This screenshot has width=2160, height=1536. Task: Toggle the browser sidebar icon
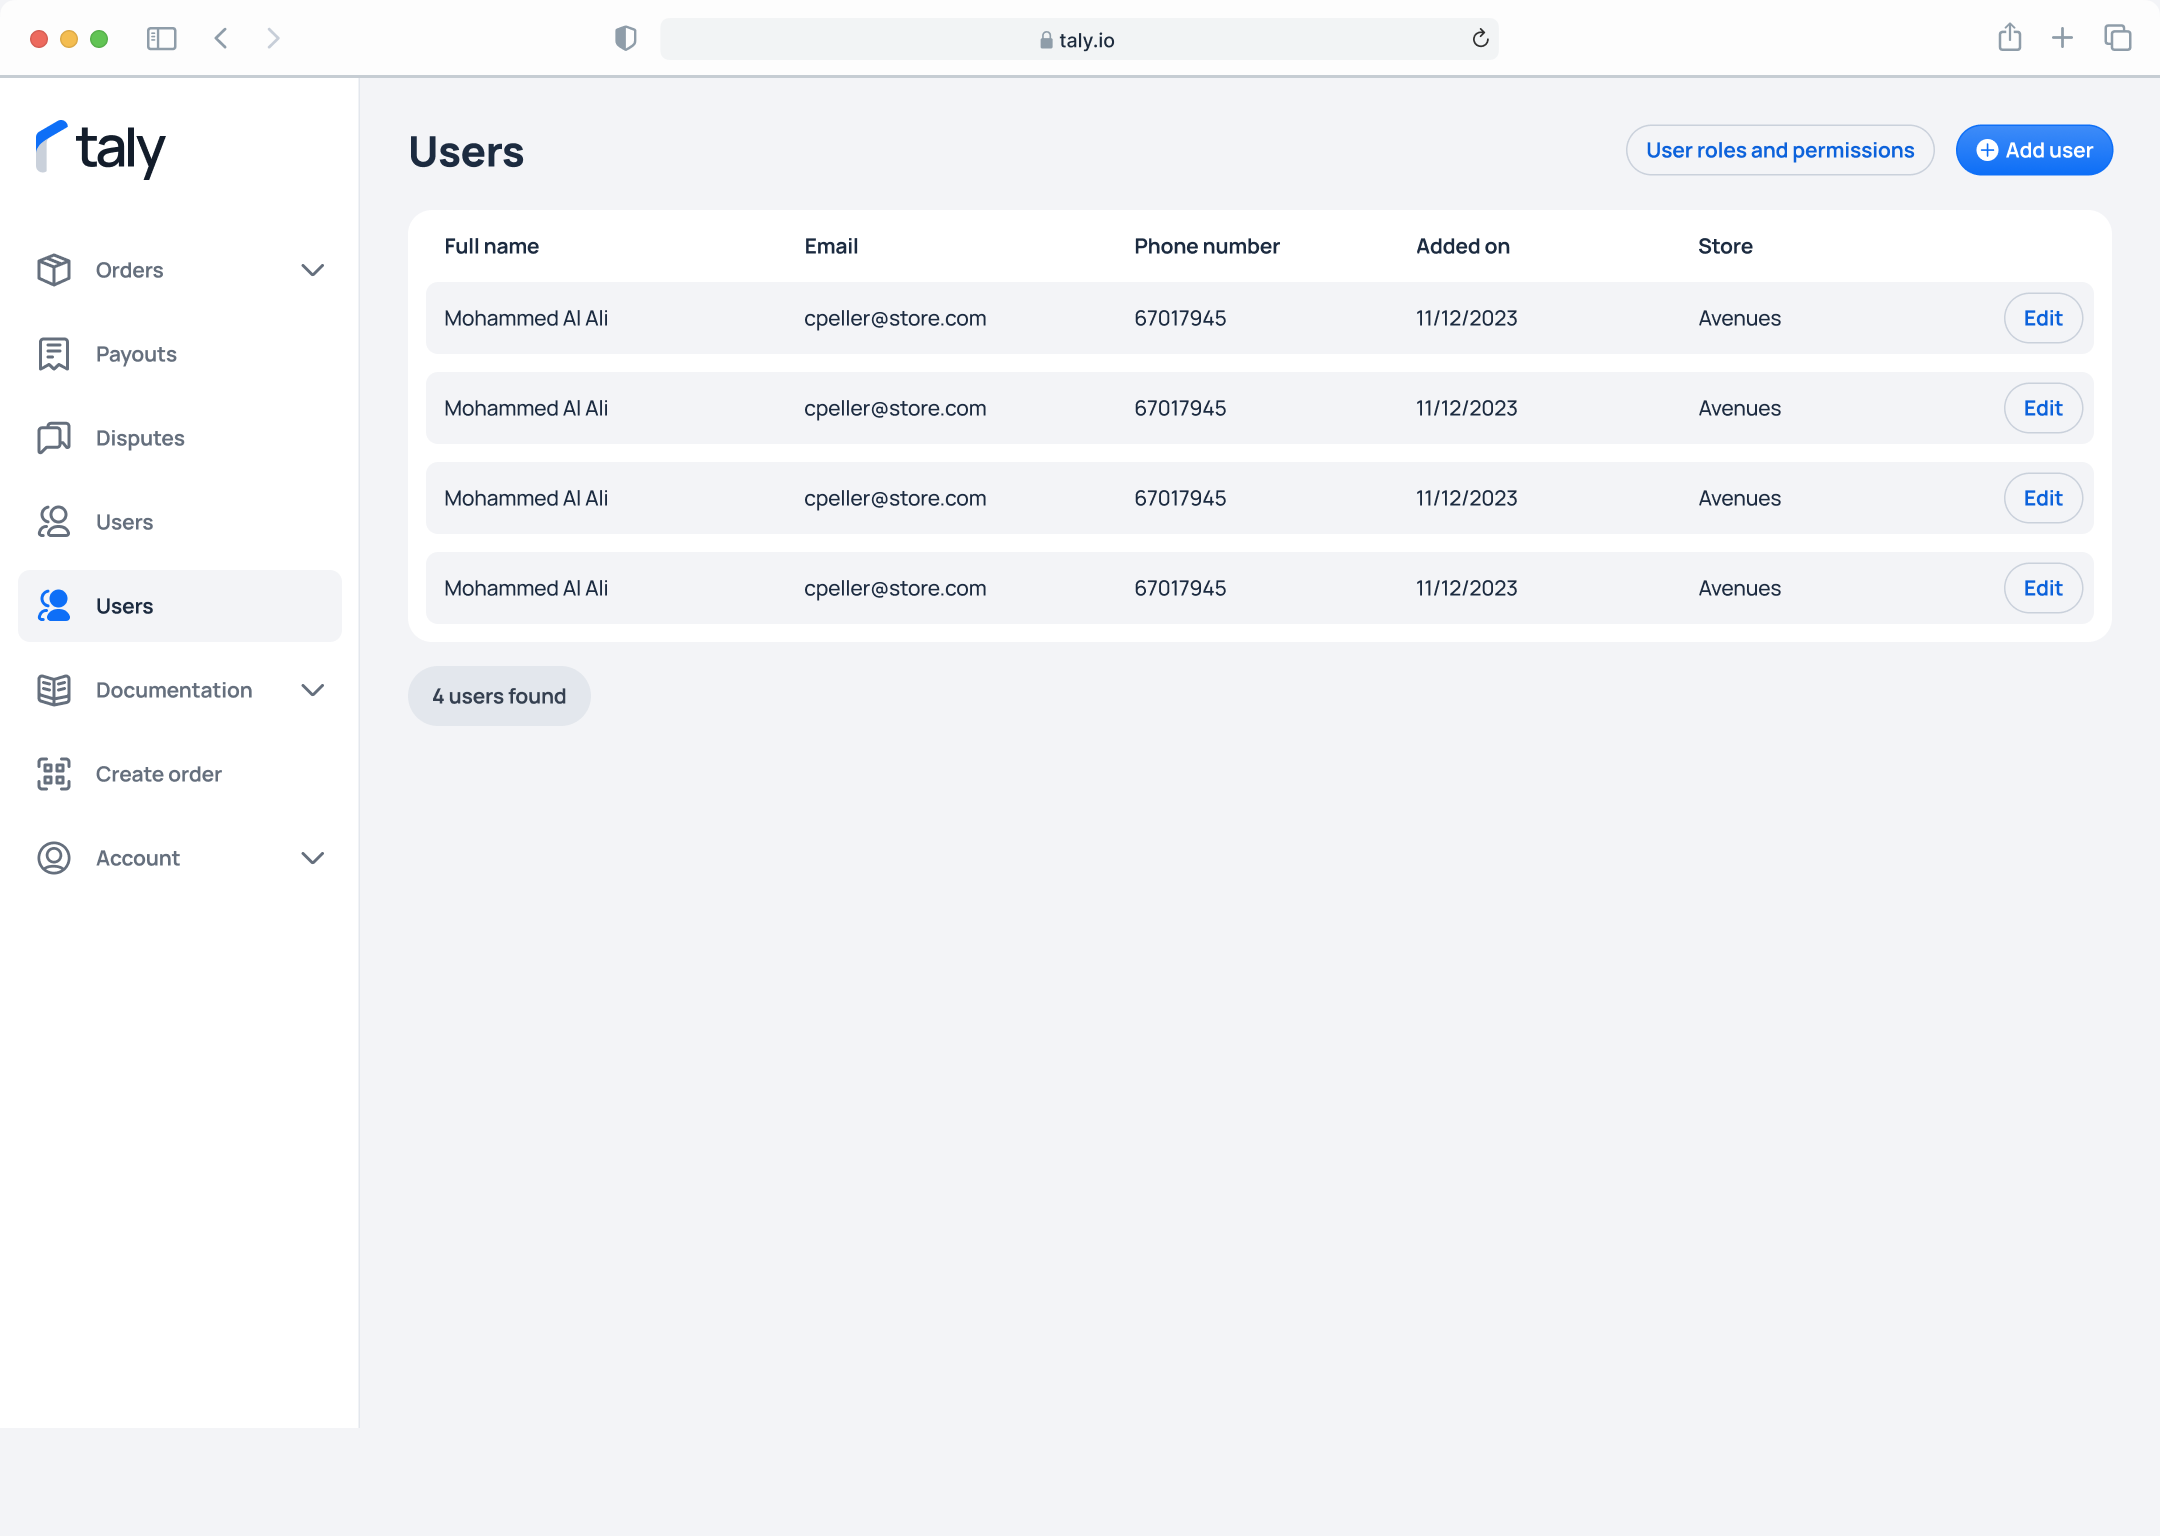[x=161, y=39]
